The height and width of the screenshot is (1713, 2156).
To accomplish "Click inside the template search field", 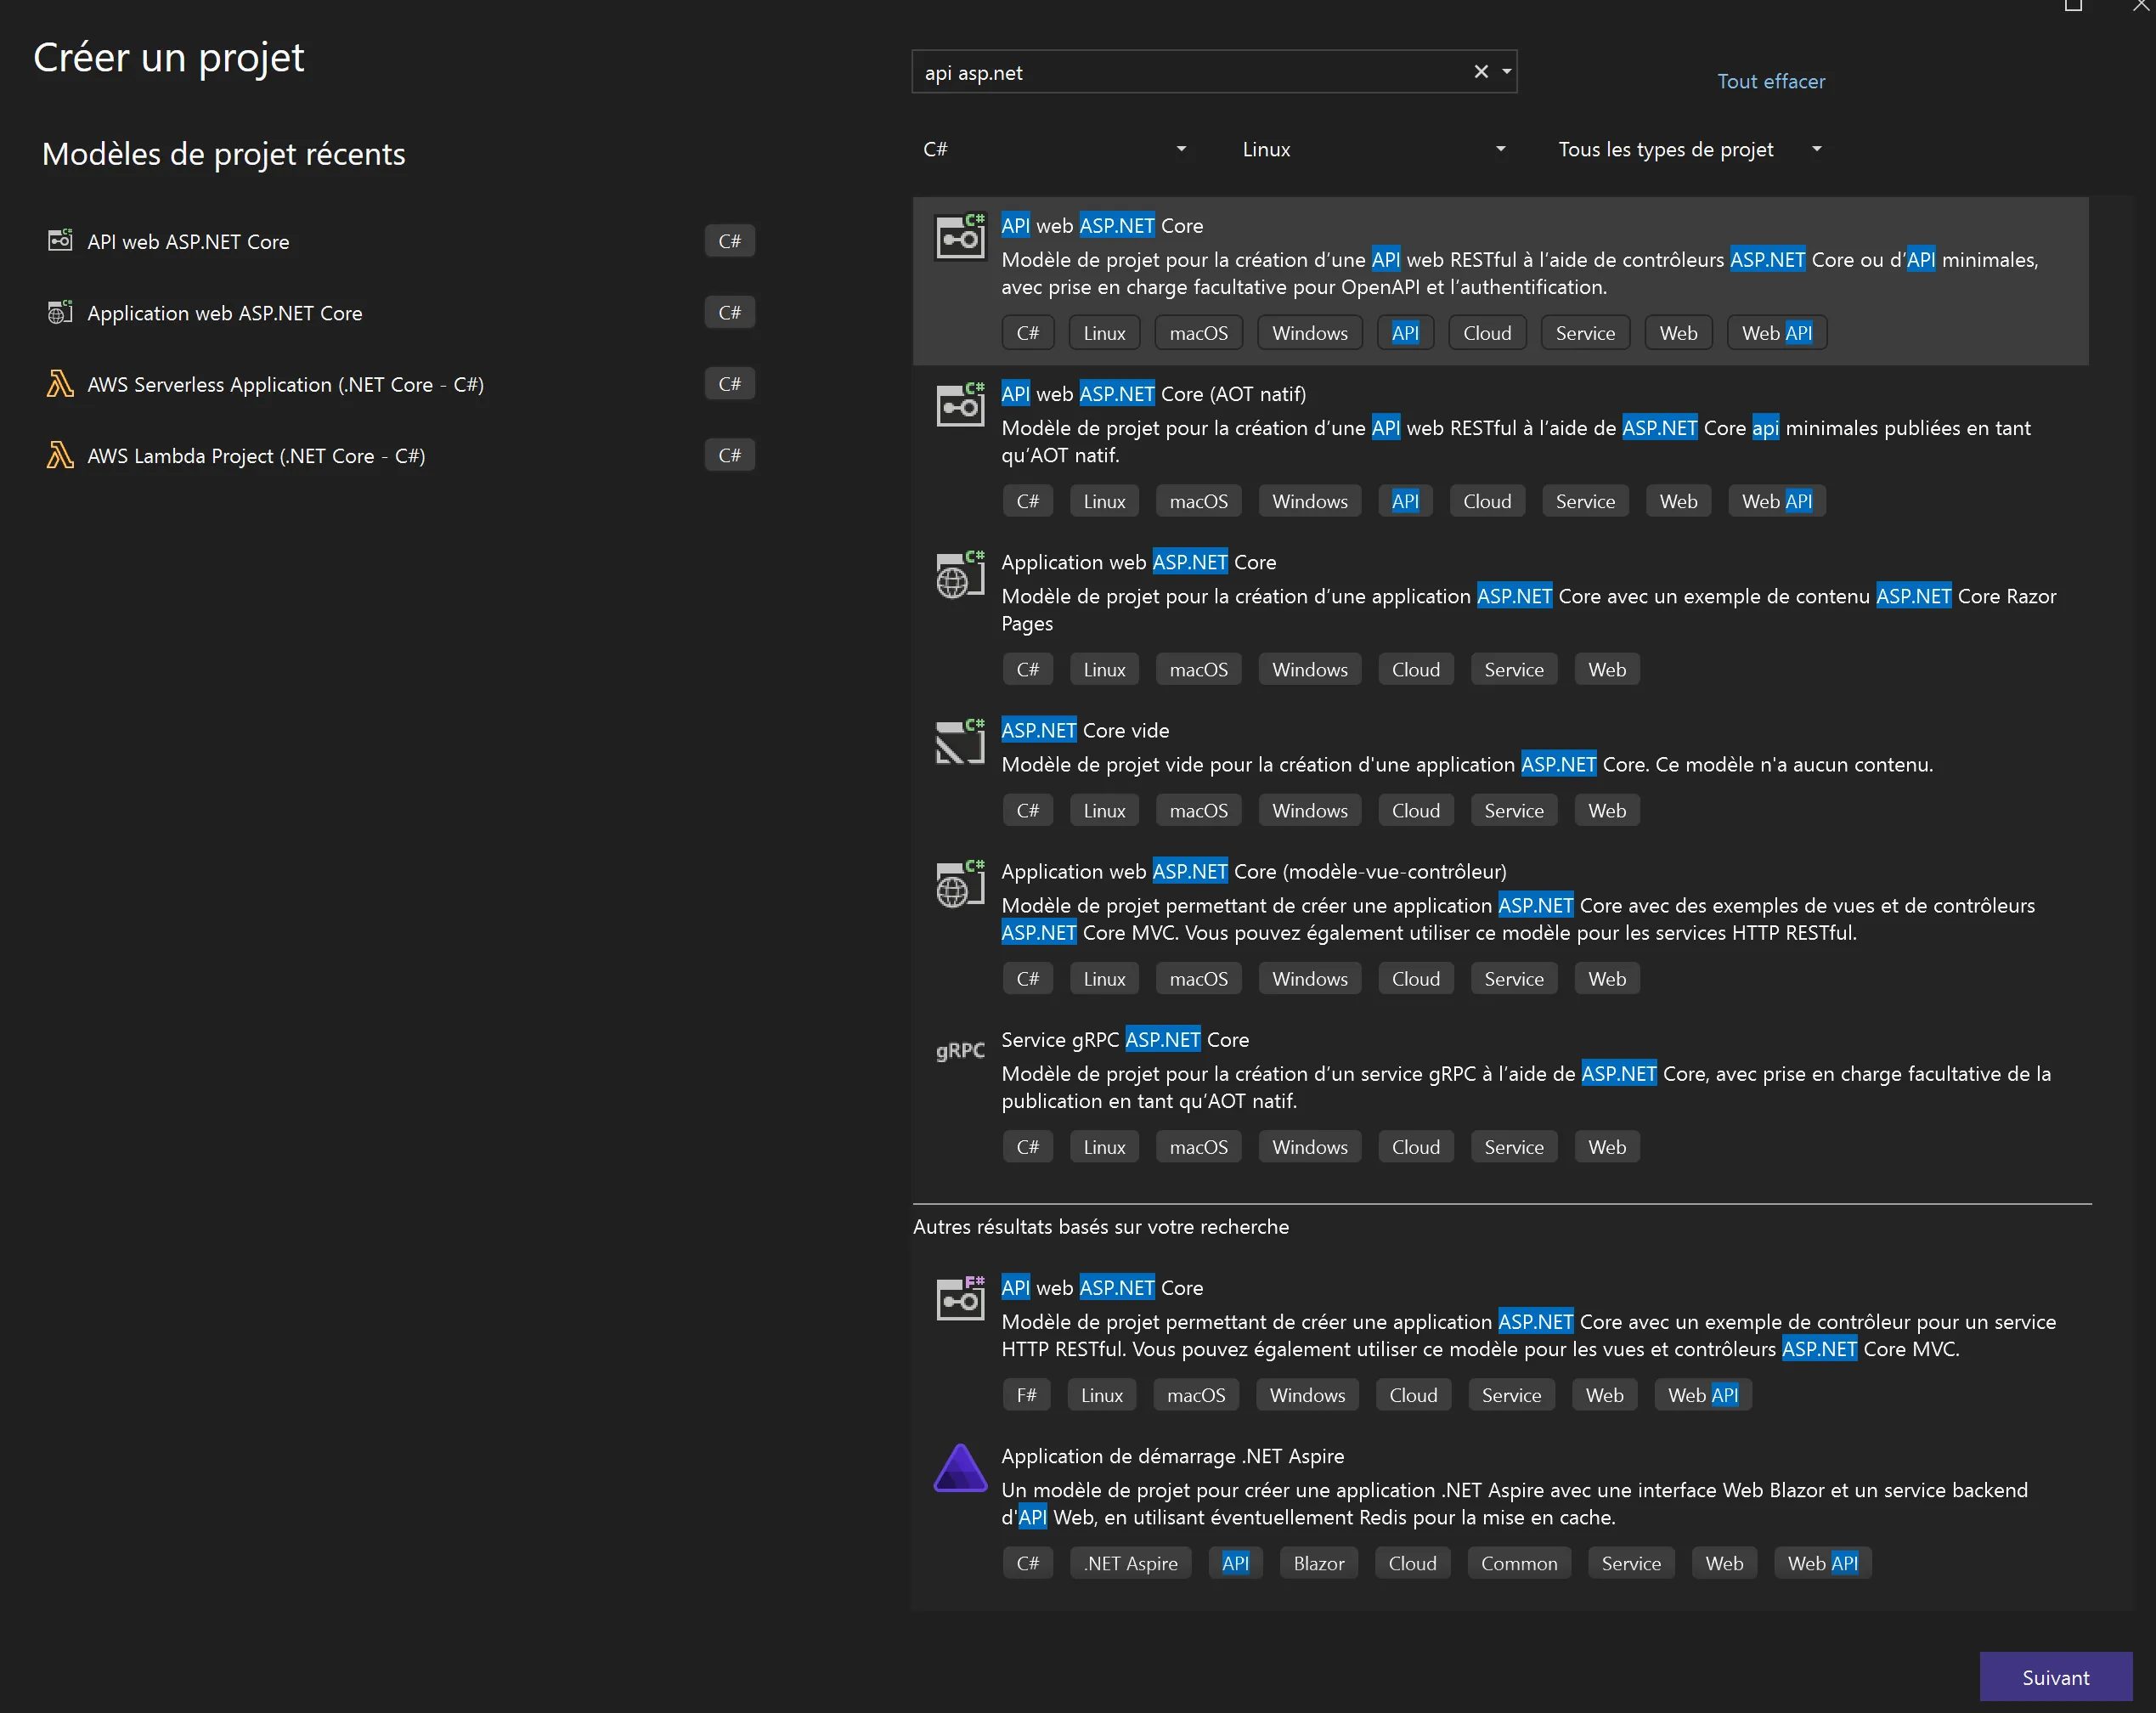I will 1190,72.
